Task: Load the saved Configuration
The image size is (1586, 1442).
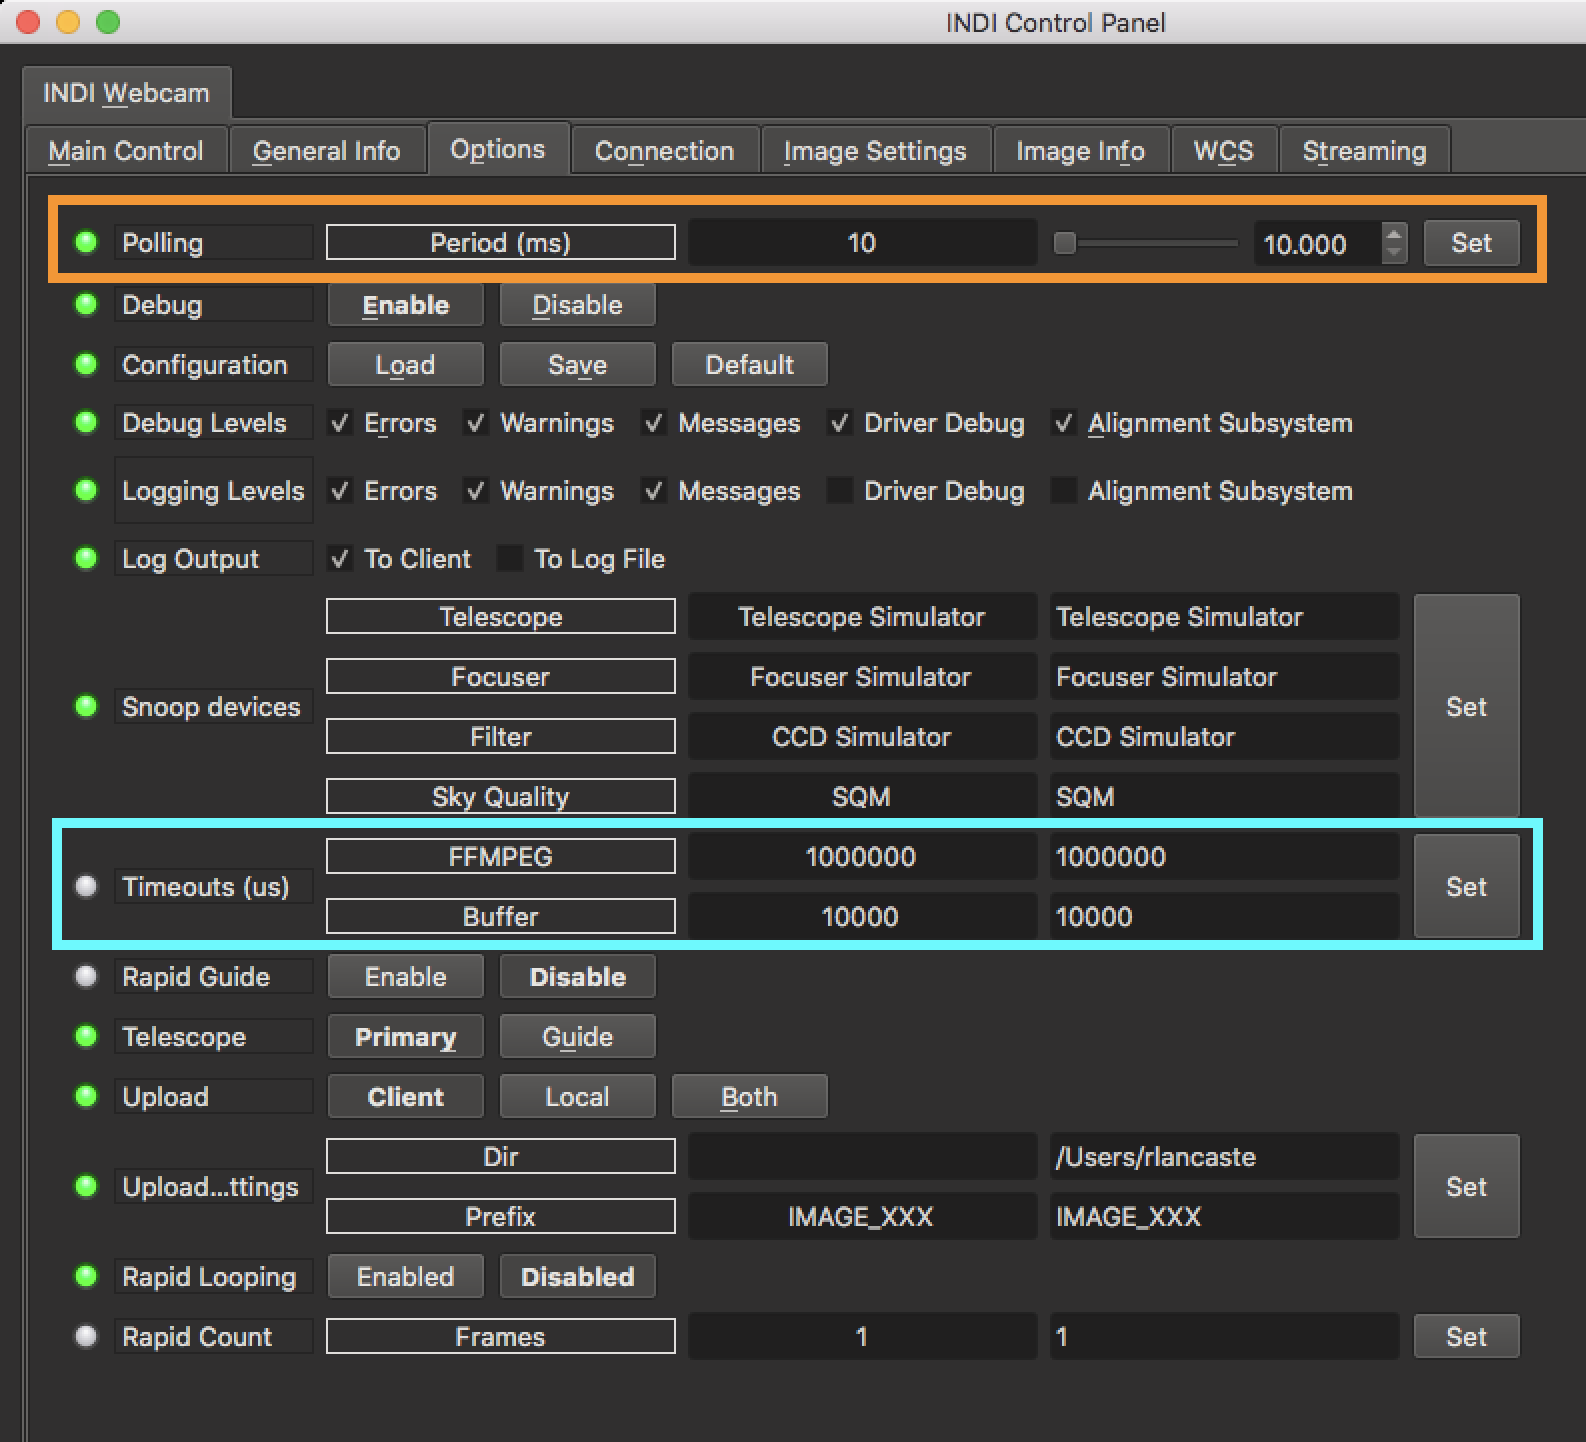Action: 405,365
